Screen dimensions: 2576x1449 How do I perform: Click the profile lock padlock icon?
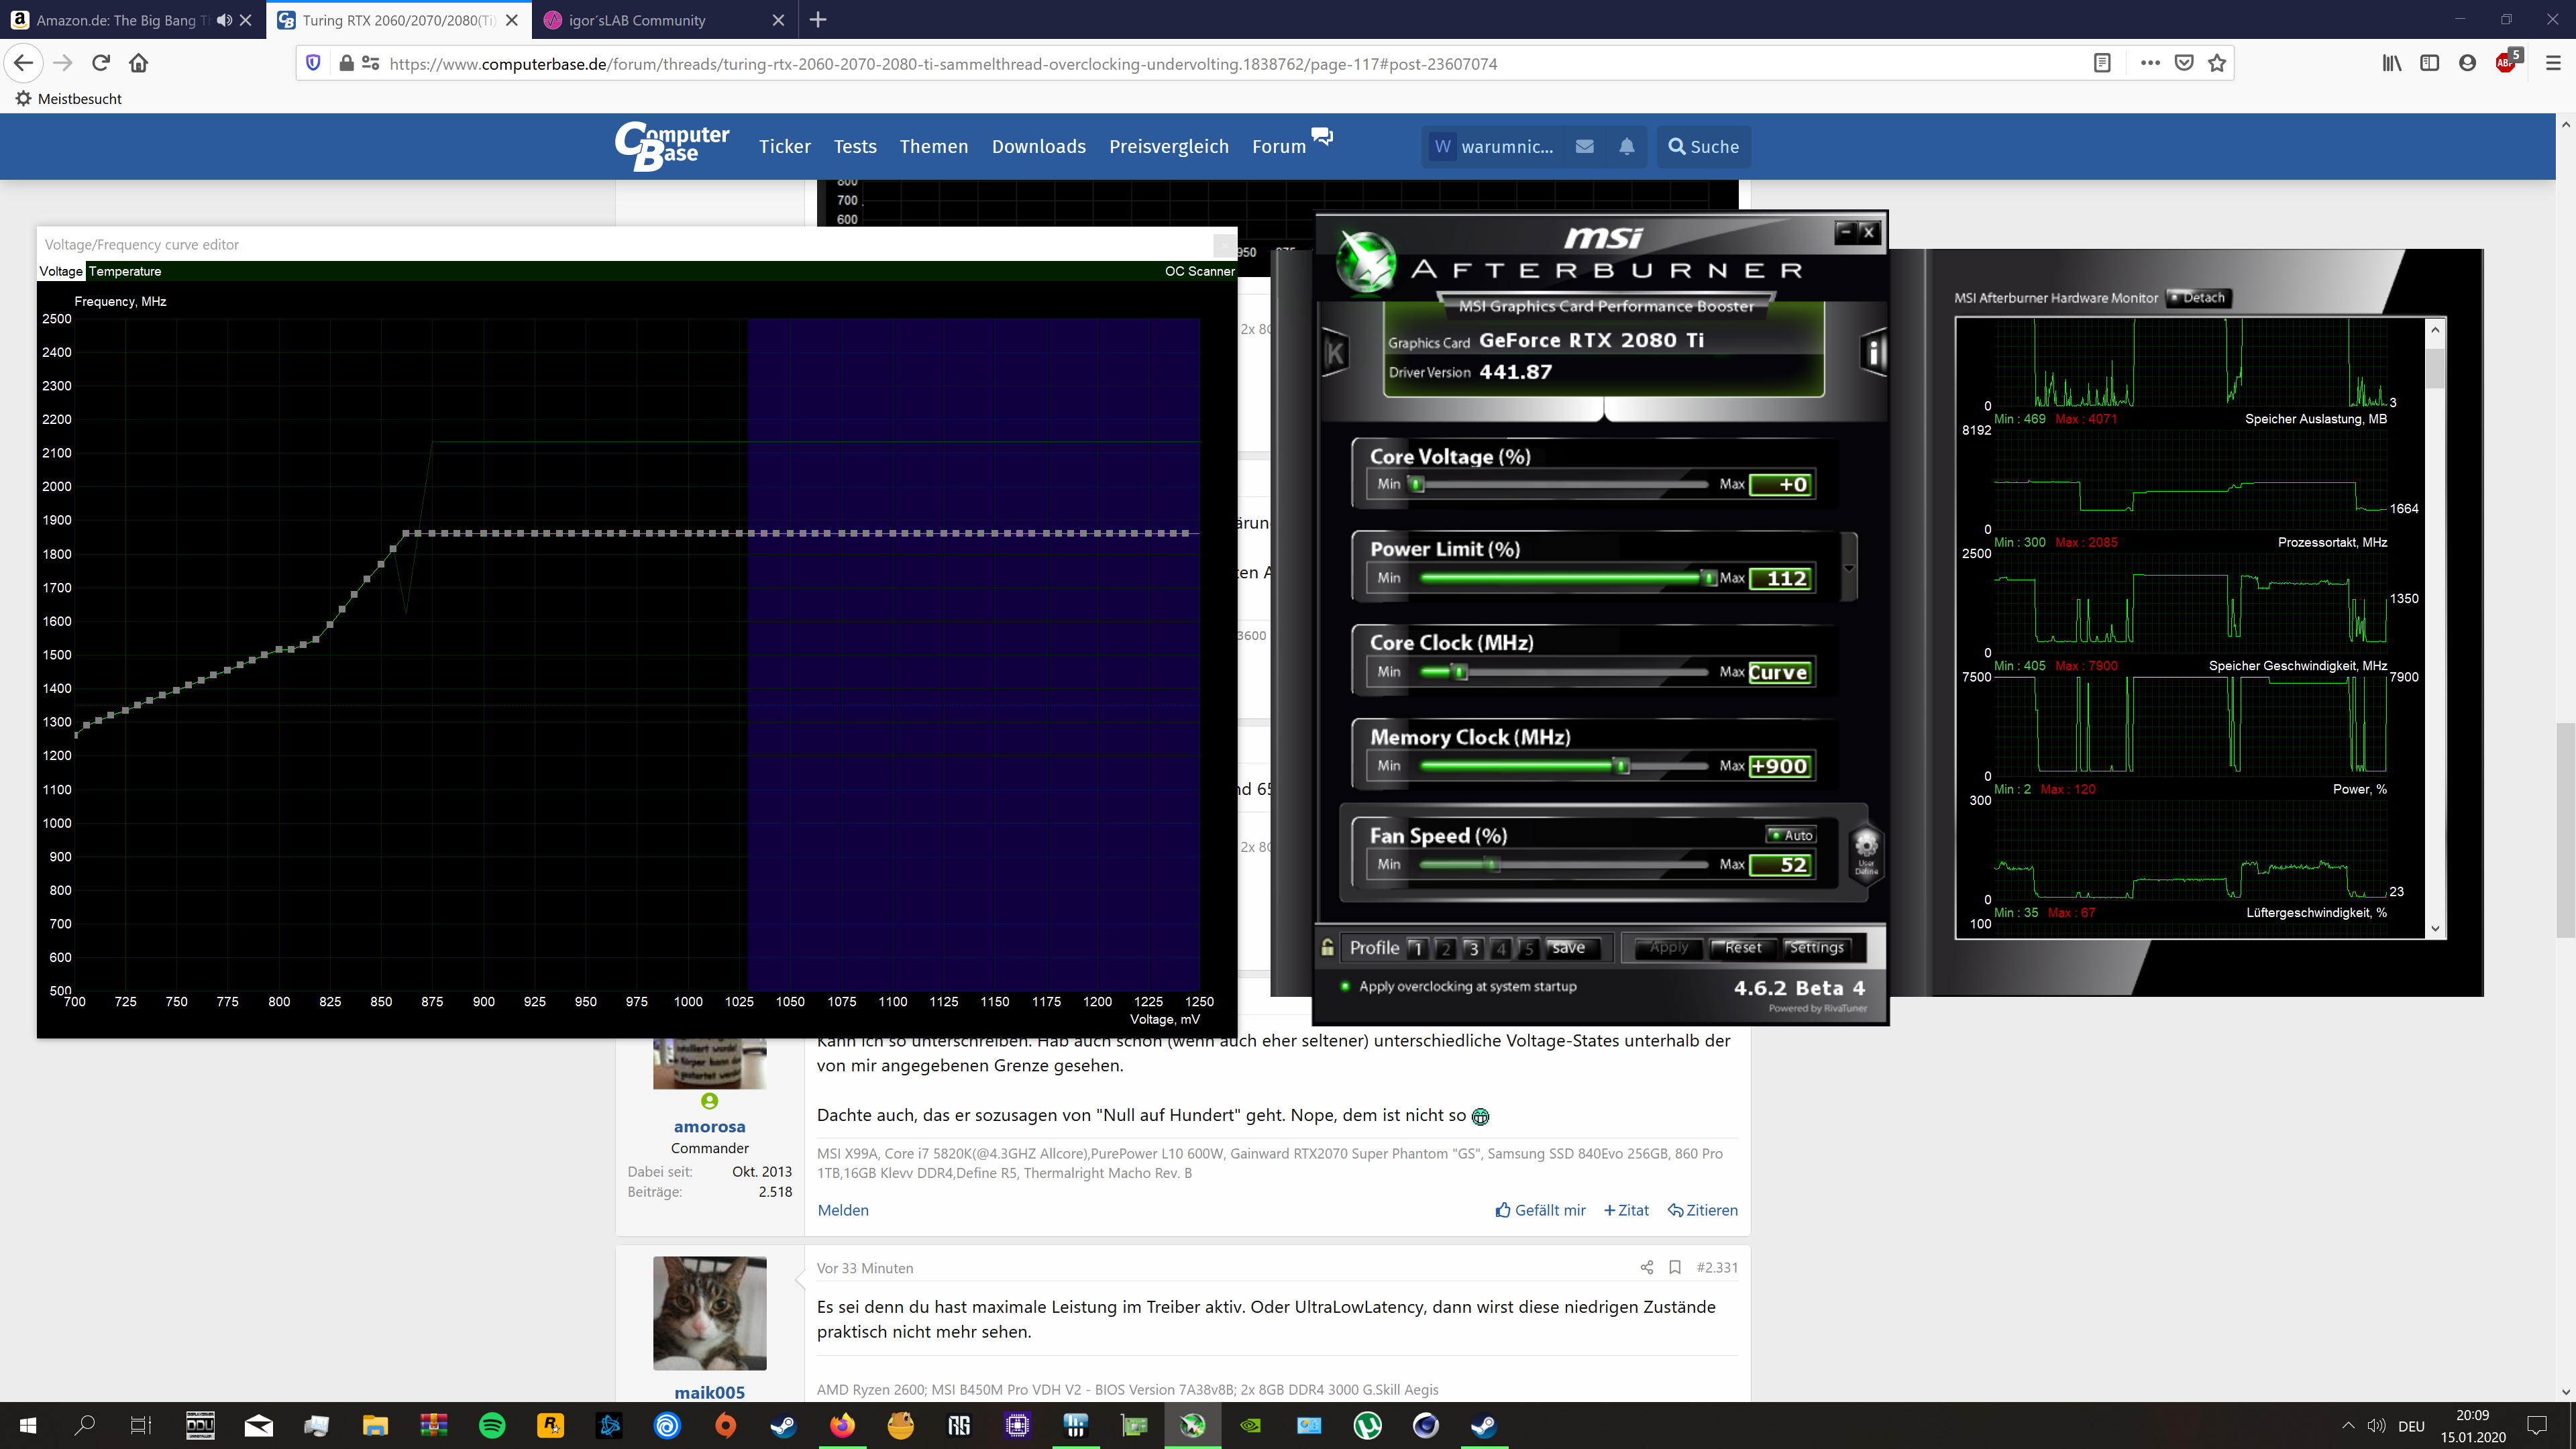coord(1327,947)
